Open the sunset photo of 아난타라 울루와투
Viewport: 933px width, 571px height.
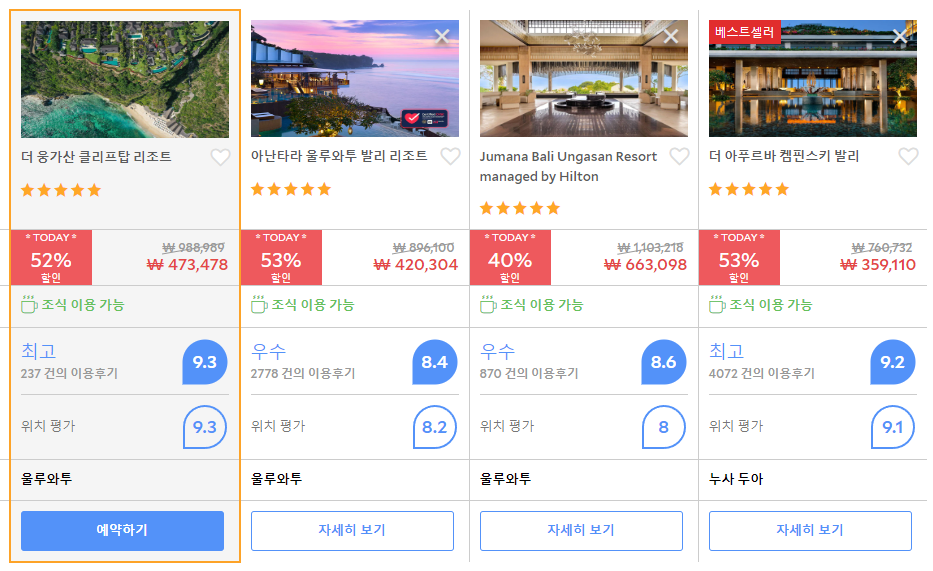[355, 79]
